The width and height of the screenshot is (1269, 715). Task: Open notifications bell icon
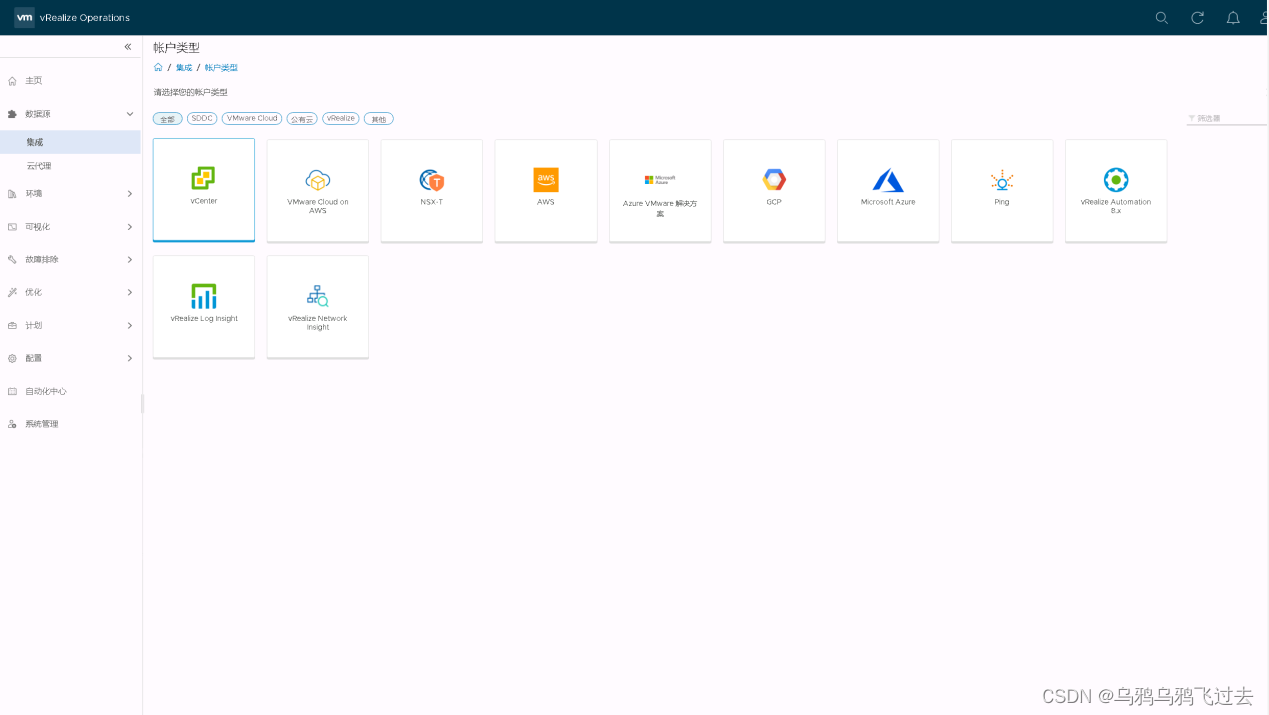pos(1233,18)
